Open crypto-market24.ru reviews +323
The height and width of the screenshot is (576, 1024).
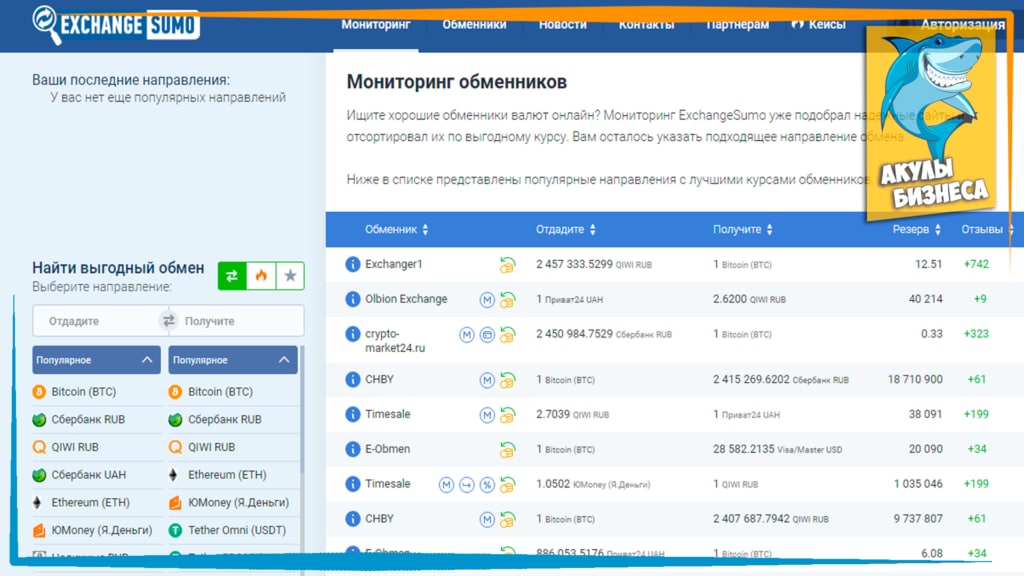pos(976,334)
